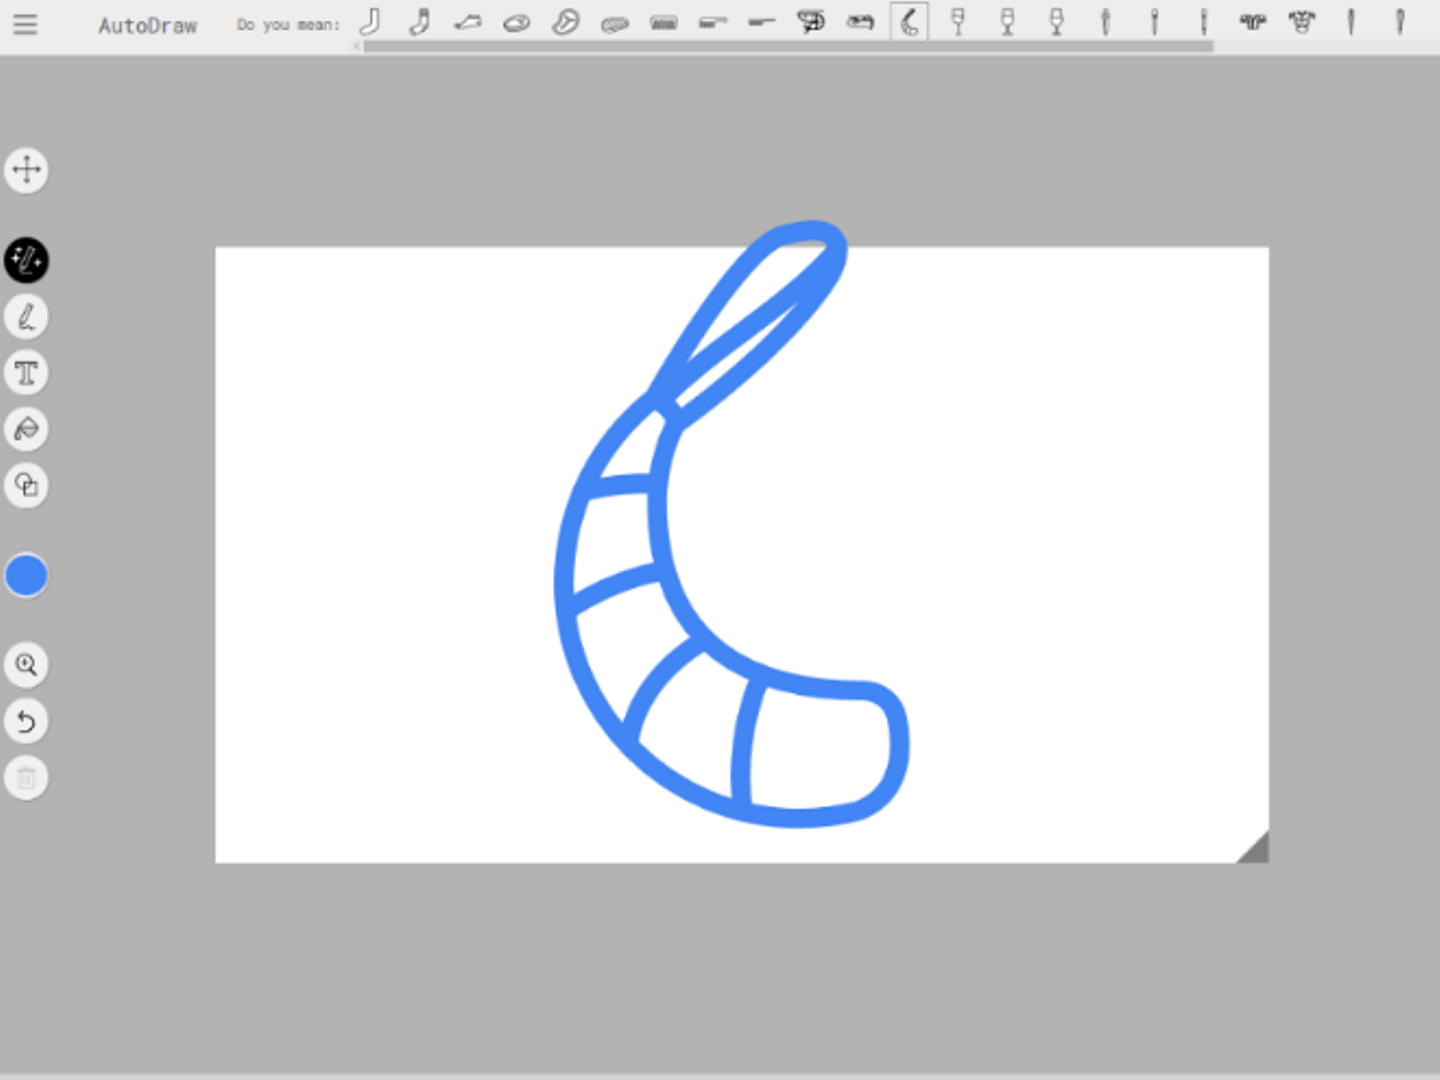The image size is (1440, 1080).
Task: Pick the torso-shaped suggestion
Action: click(x=1302, y=21)
